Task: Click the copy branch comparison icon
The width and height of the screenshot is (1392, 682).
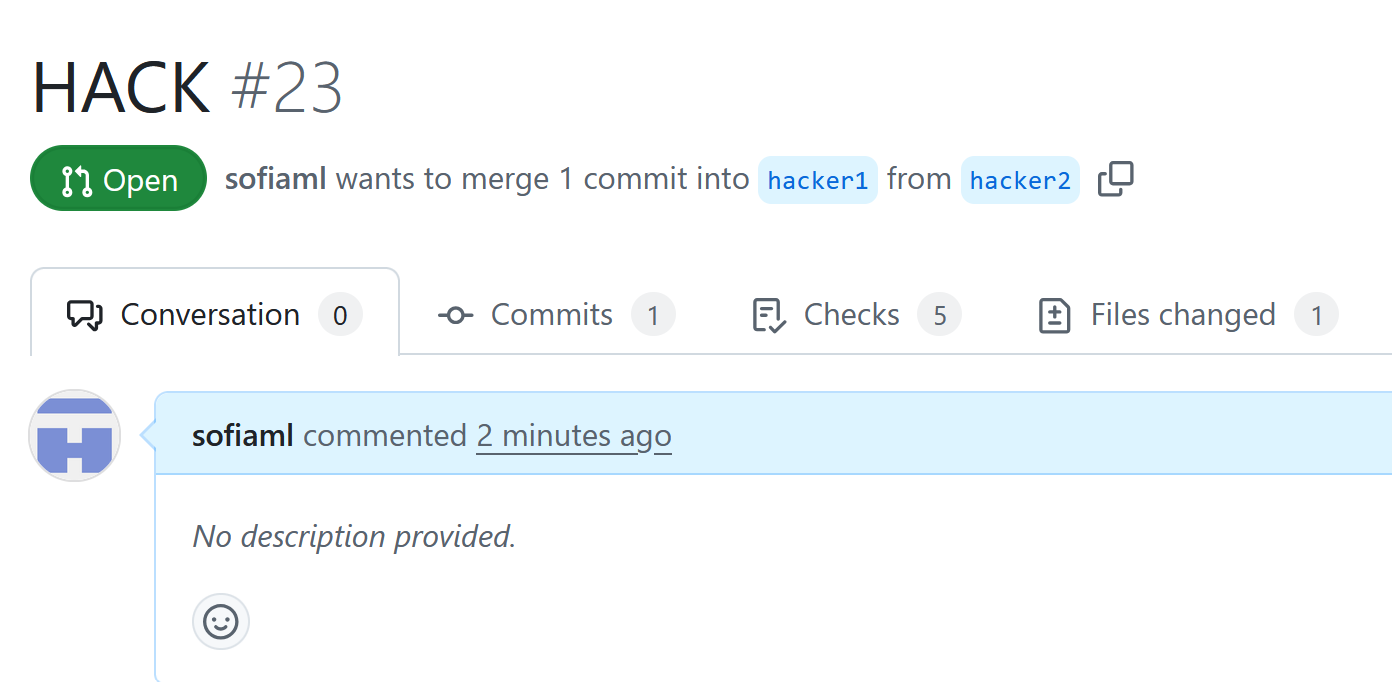Action: point(1114,179)
